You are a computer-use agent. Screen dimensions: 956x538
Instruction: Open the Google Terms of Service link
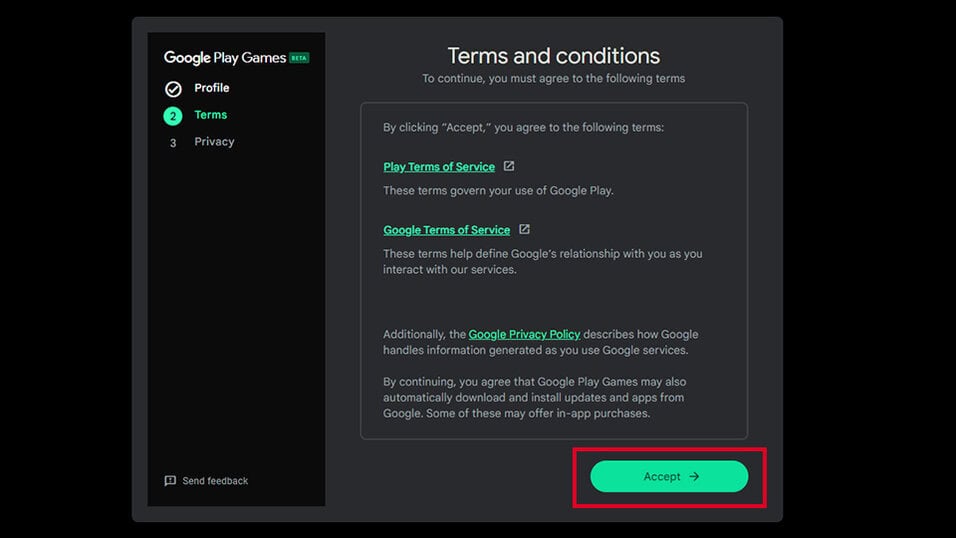[446, 230]
